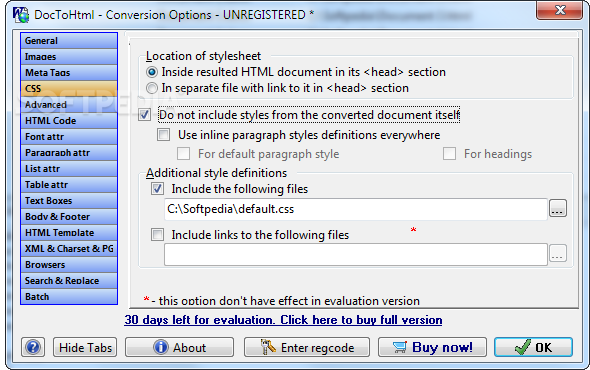Open the General tab
Screen dimensions: 590x370
point(69,41)
